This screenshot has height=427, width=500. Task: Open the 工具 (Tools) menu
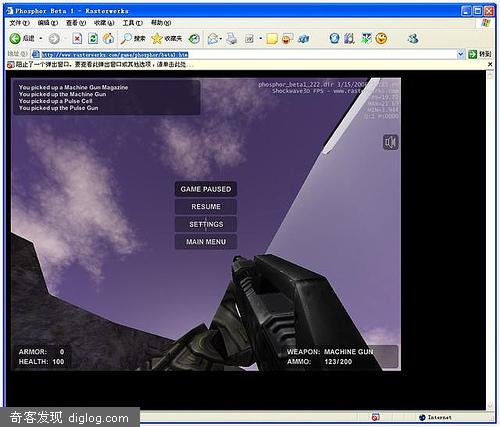[x=132, y=23]
